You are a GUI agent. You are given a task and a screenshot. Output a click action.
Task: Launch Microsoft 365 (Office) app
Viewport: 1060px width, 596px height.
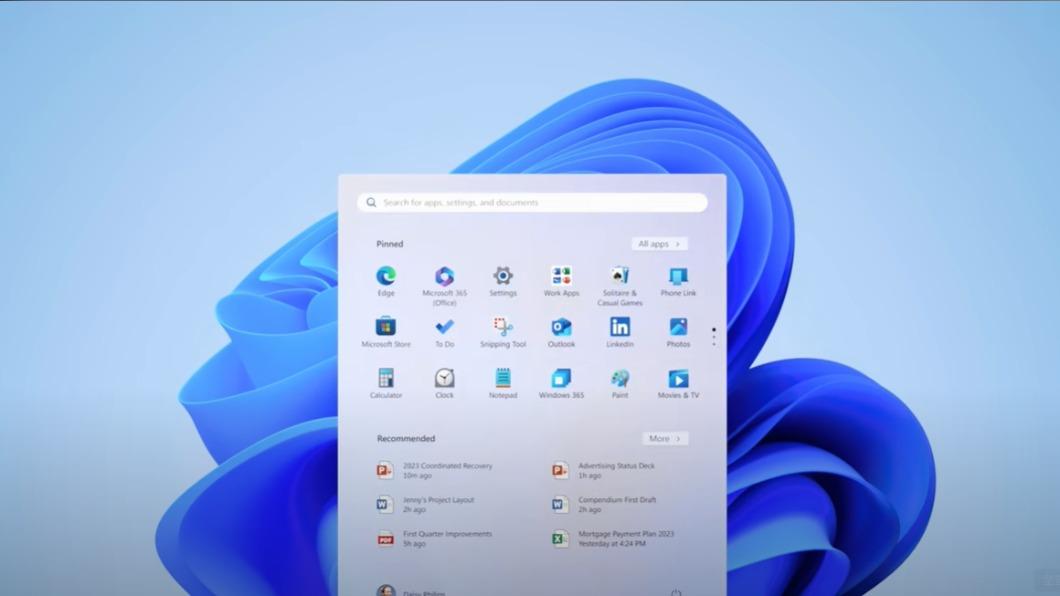tap(444, 286)
